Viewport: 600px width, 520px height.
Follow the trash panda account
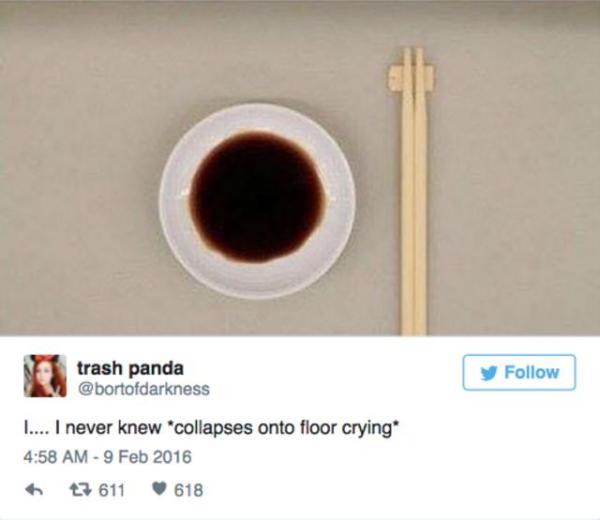click(519, 373)
